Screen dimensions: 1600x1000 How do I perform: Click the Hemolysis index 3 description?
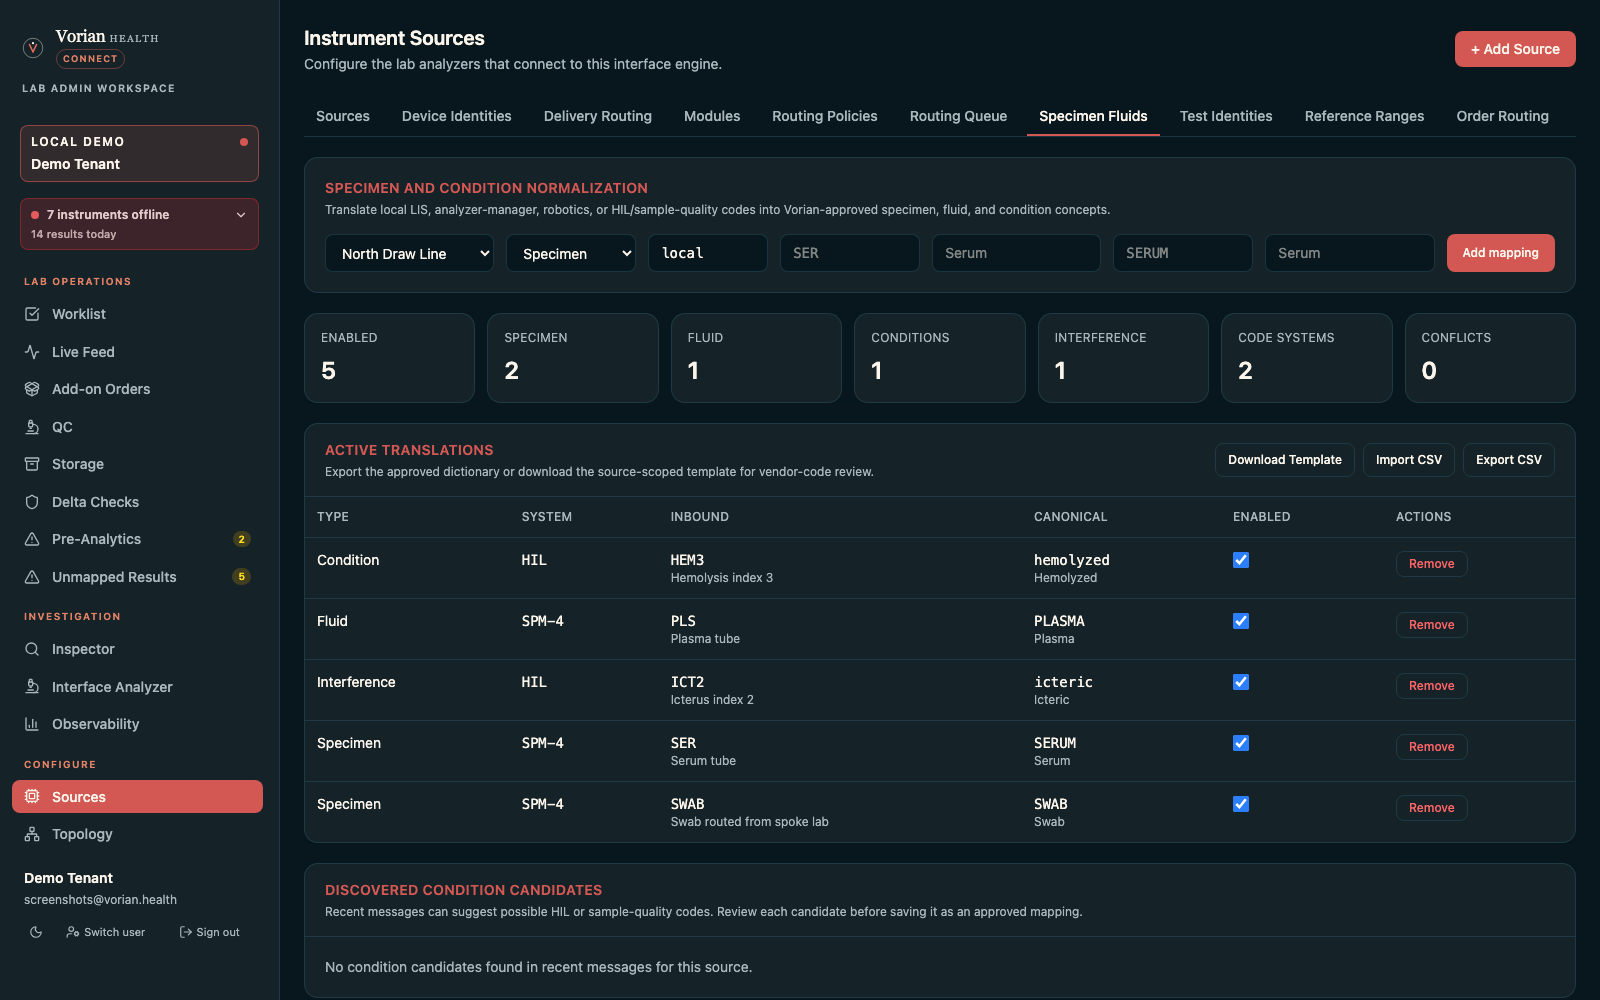pyautogui.click(x=722, y=578)
